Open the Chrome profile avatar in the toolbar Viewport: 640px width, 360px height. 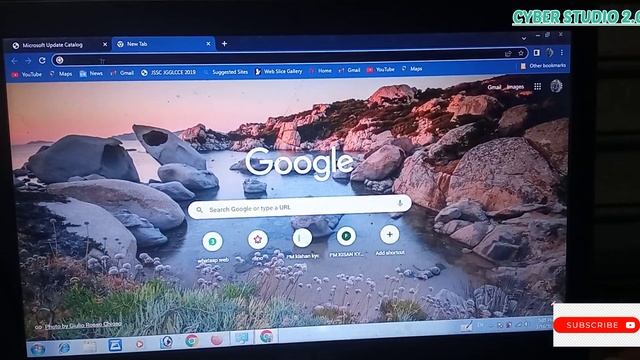pyautogui.click(x=550, y=52)
